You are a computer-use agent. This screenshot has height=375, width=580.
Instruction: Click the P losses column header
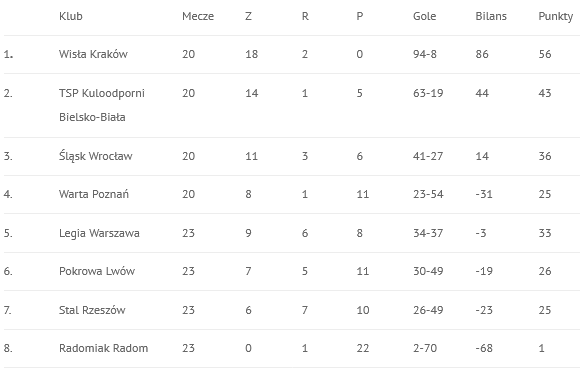point(360,16)
